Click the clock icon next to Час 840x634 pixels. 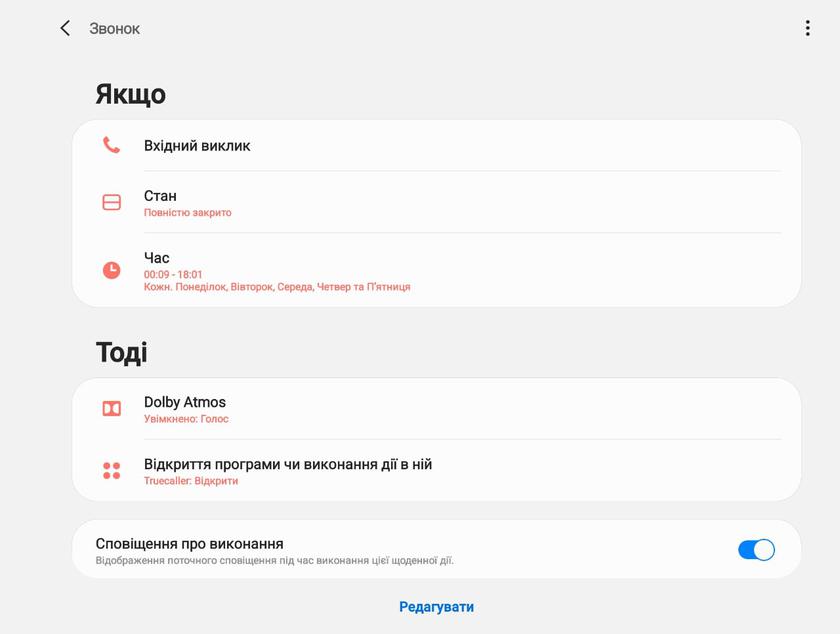coord(111,270)
